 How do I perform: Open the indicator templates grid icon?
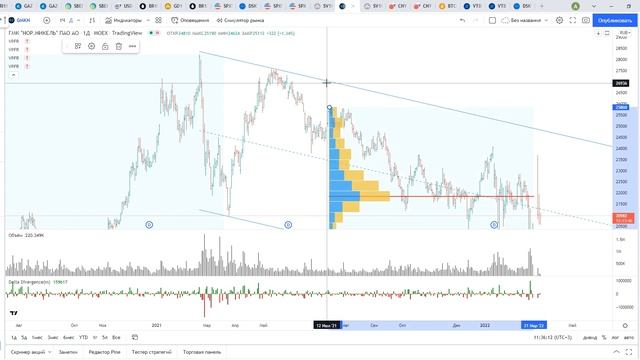tap(158, 20)
